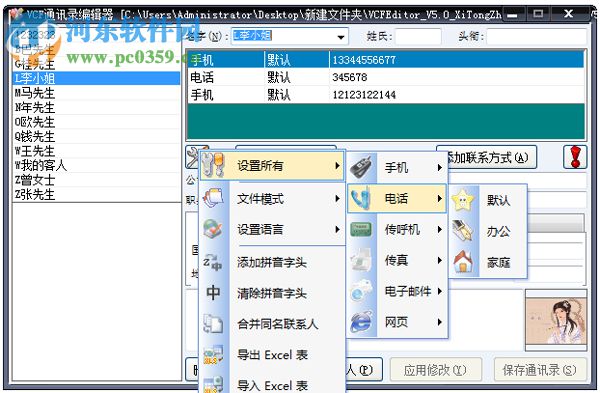Open the 设置语言 submenu
Screen dimensions: 600x393
271,229
